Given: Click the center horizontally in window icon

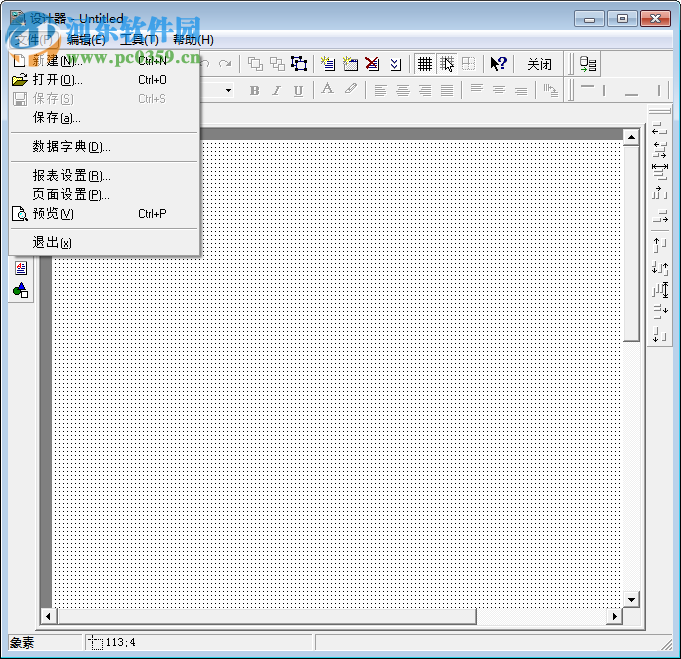Looking at the screenshot, I should click(660, 192).
